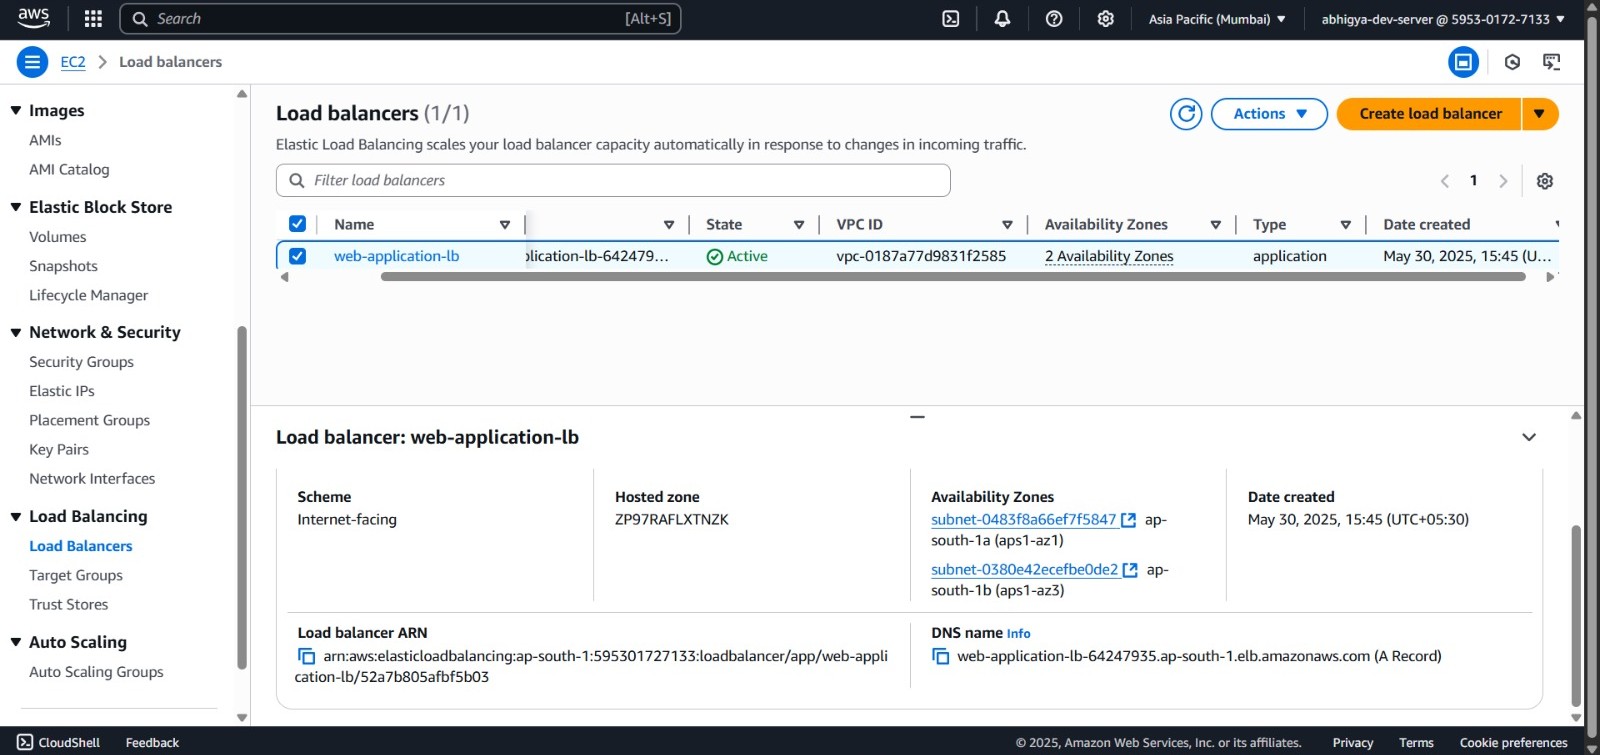The height and width of the screenshot is (755, 1600).
Task: Click the resize handle of details panel
Action: 917,416
